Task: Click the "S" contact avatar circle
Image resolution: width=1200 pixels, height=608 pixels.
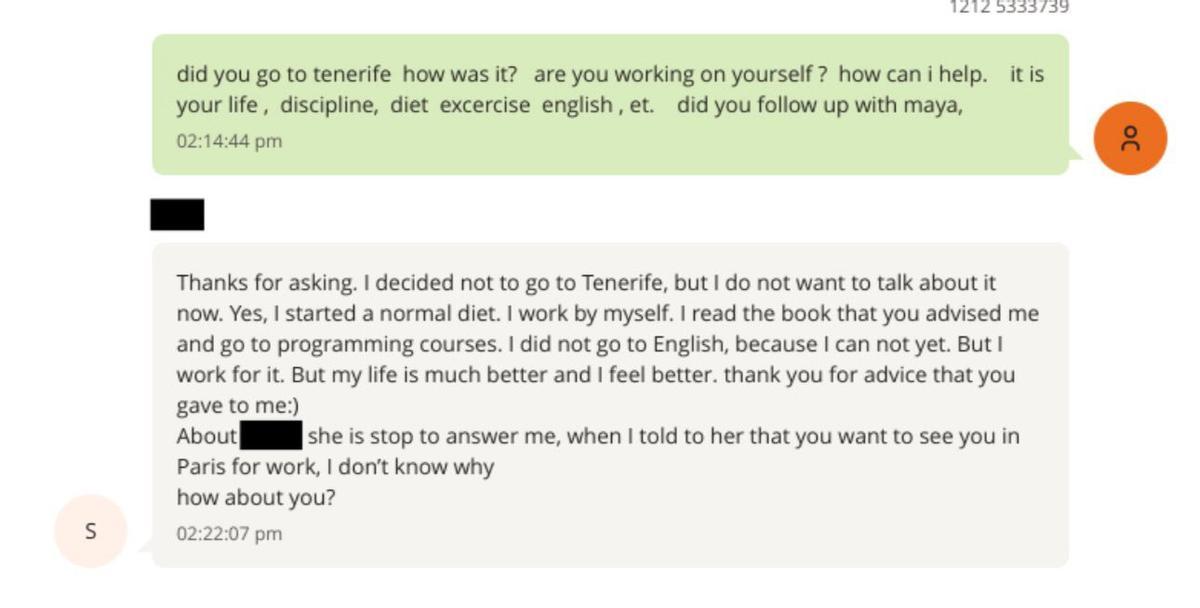Action: 91,531
